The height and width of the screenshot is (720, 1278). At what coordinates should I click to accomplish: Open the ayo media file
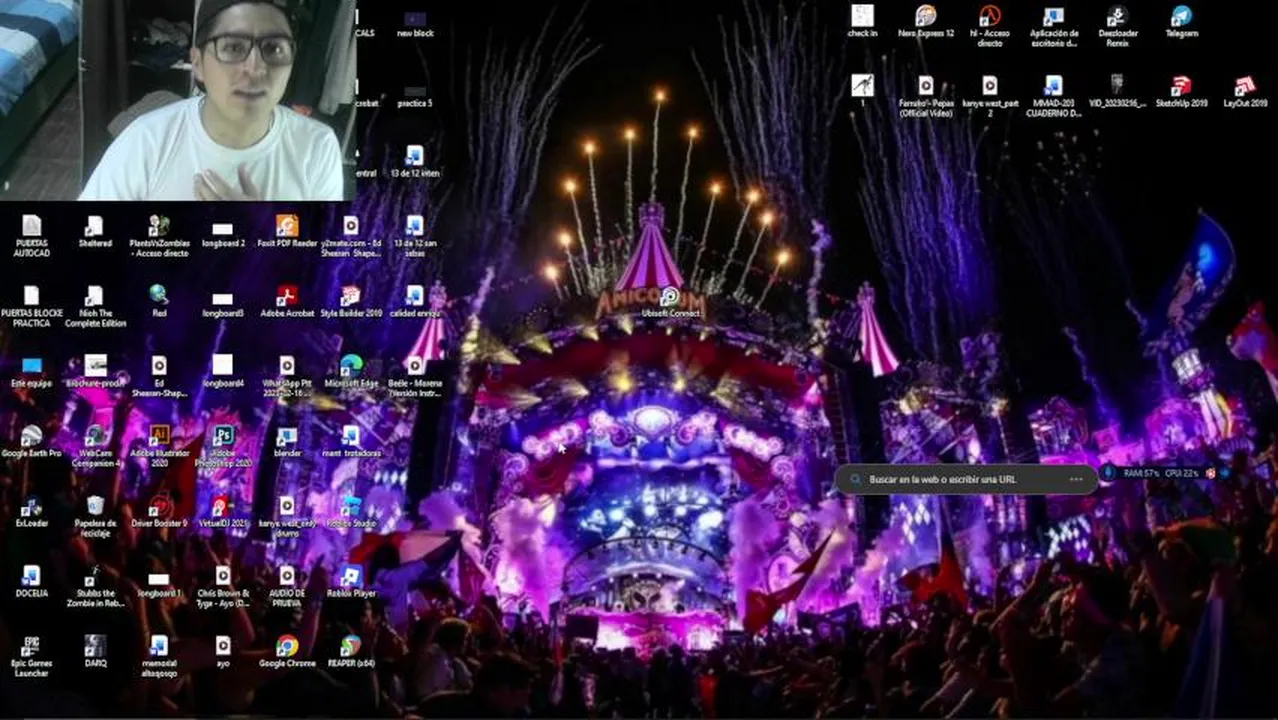click(223, 651)
